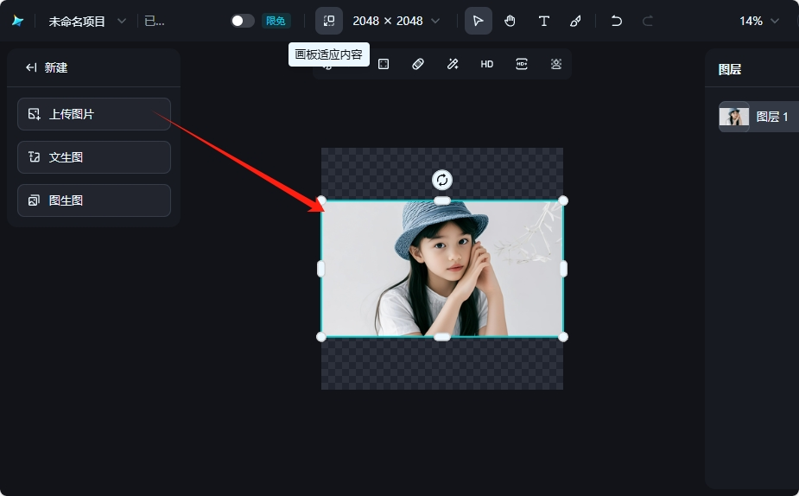Open the 14% zoom level dropdown
The height and width of the screenshot is (496, 799).
click(759, 21)
